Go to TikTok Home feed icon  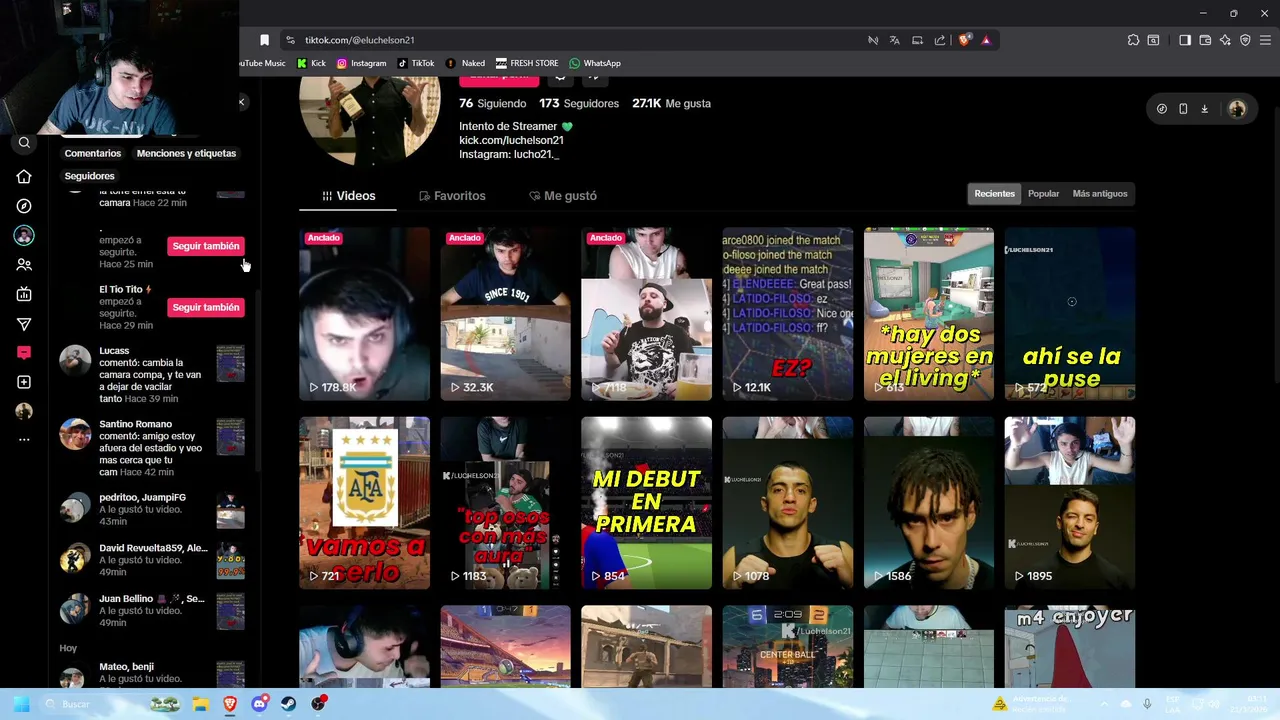pos(24,177)
